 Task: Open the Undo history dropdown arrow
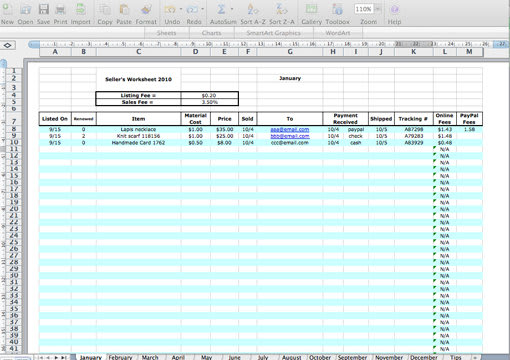click(181, 9)
